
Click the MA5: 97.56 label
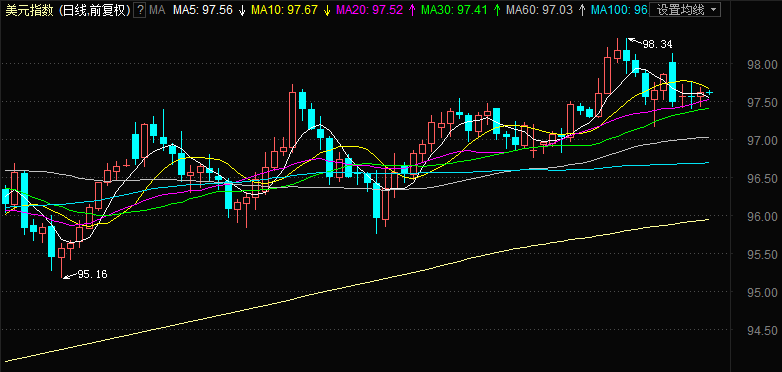tap(203, 10)
